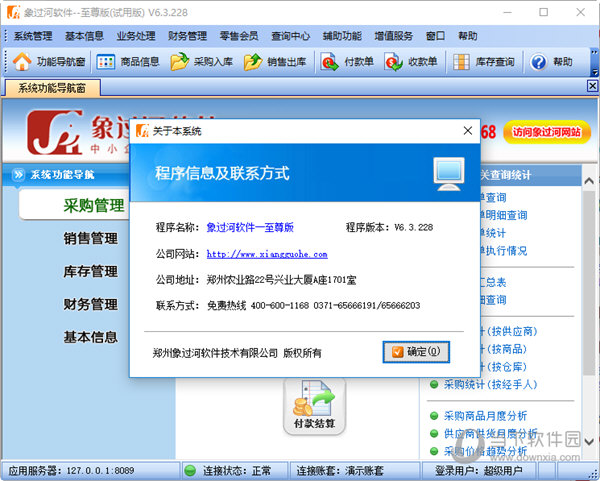Click the computer monitor icon in About dialog
Image resolution: width=600 pixels, height=481 pixels.
tap(449, 174)
